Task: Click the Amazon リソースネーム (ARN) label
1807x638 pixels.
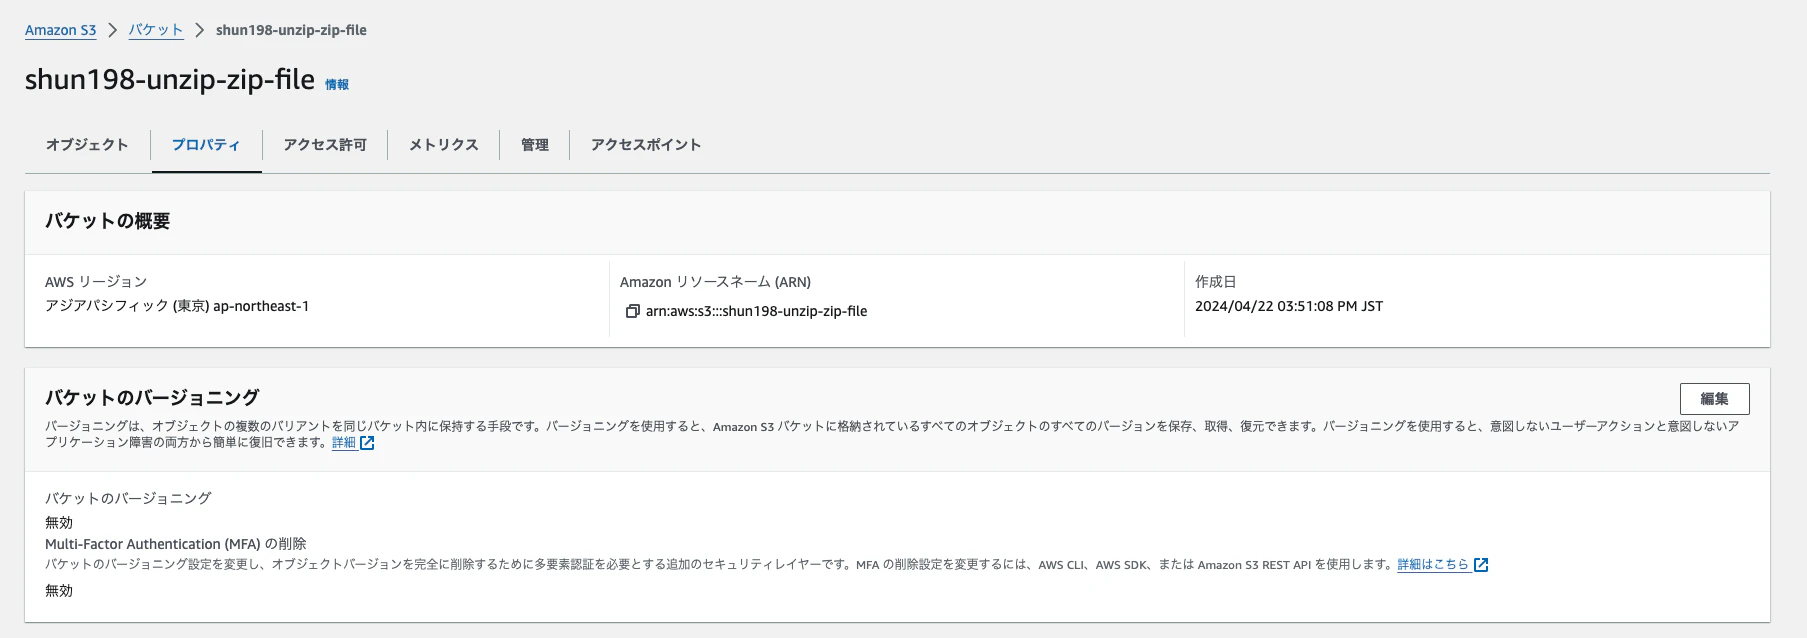Action: point(715,282)
